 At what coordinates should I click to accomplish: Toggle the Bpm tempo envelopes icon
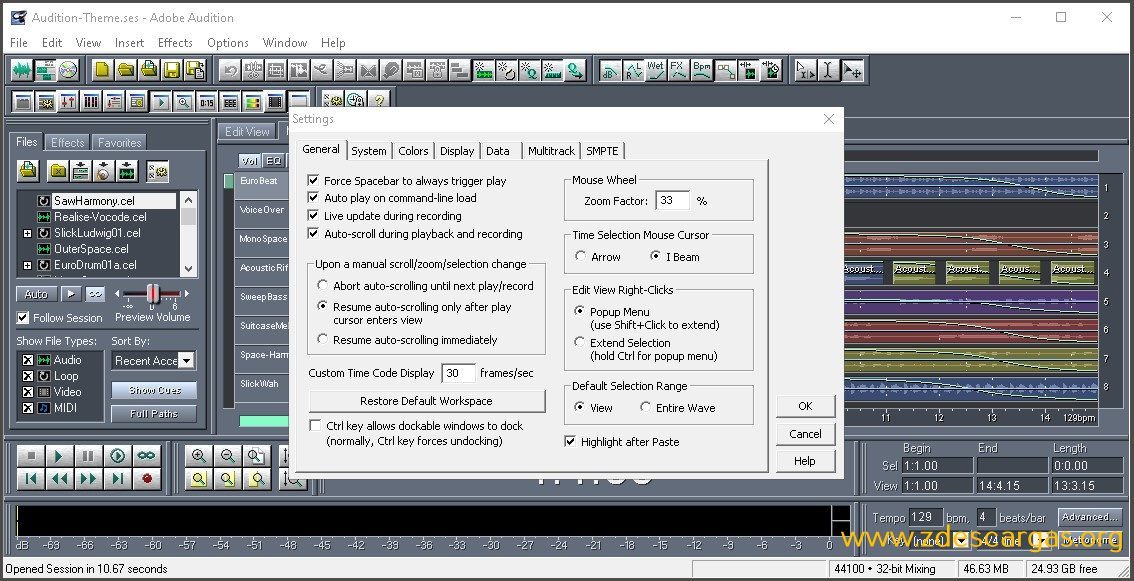(x=702, y=70)
